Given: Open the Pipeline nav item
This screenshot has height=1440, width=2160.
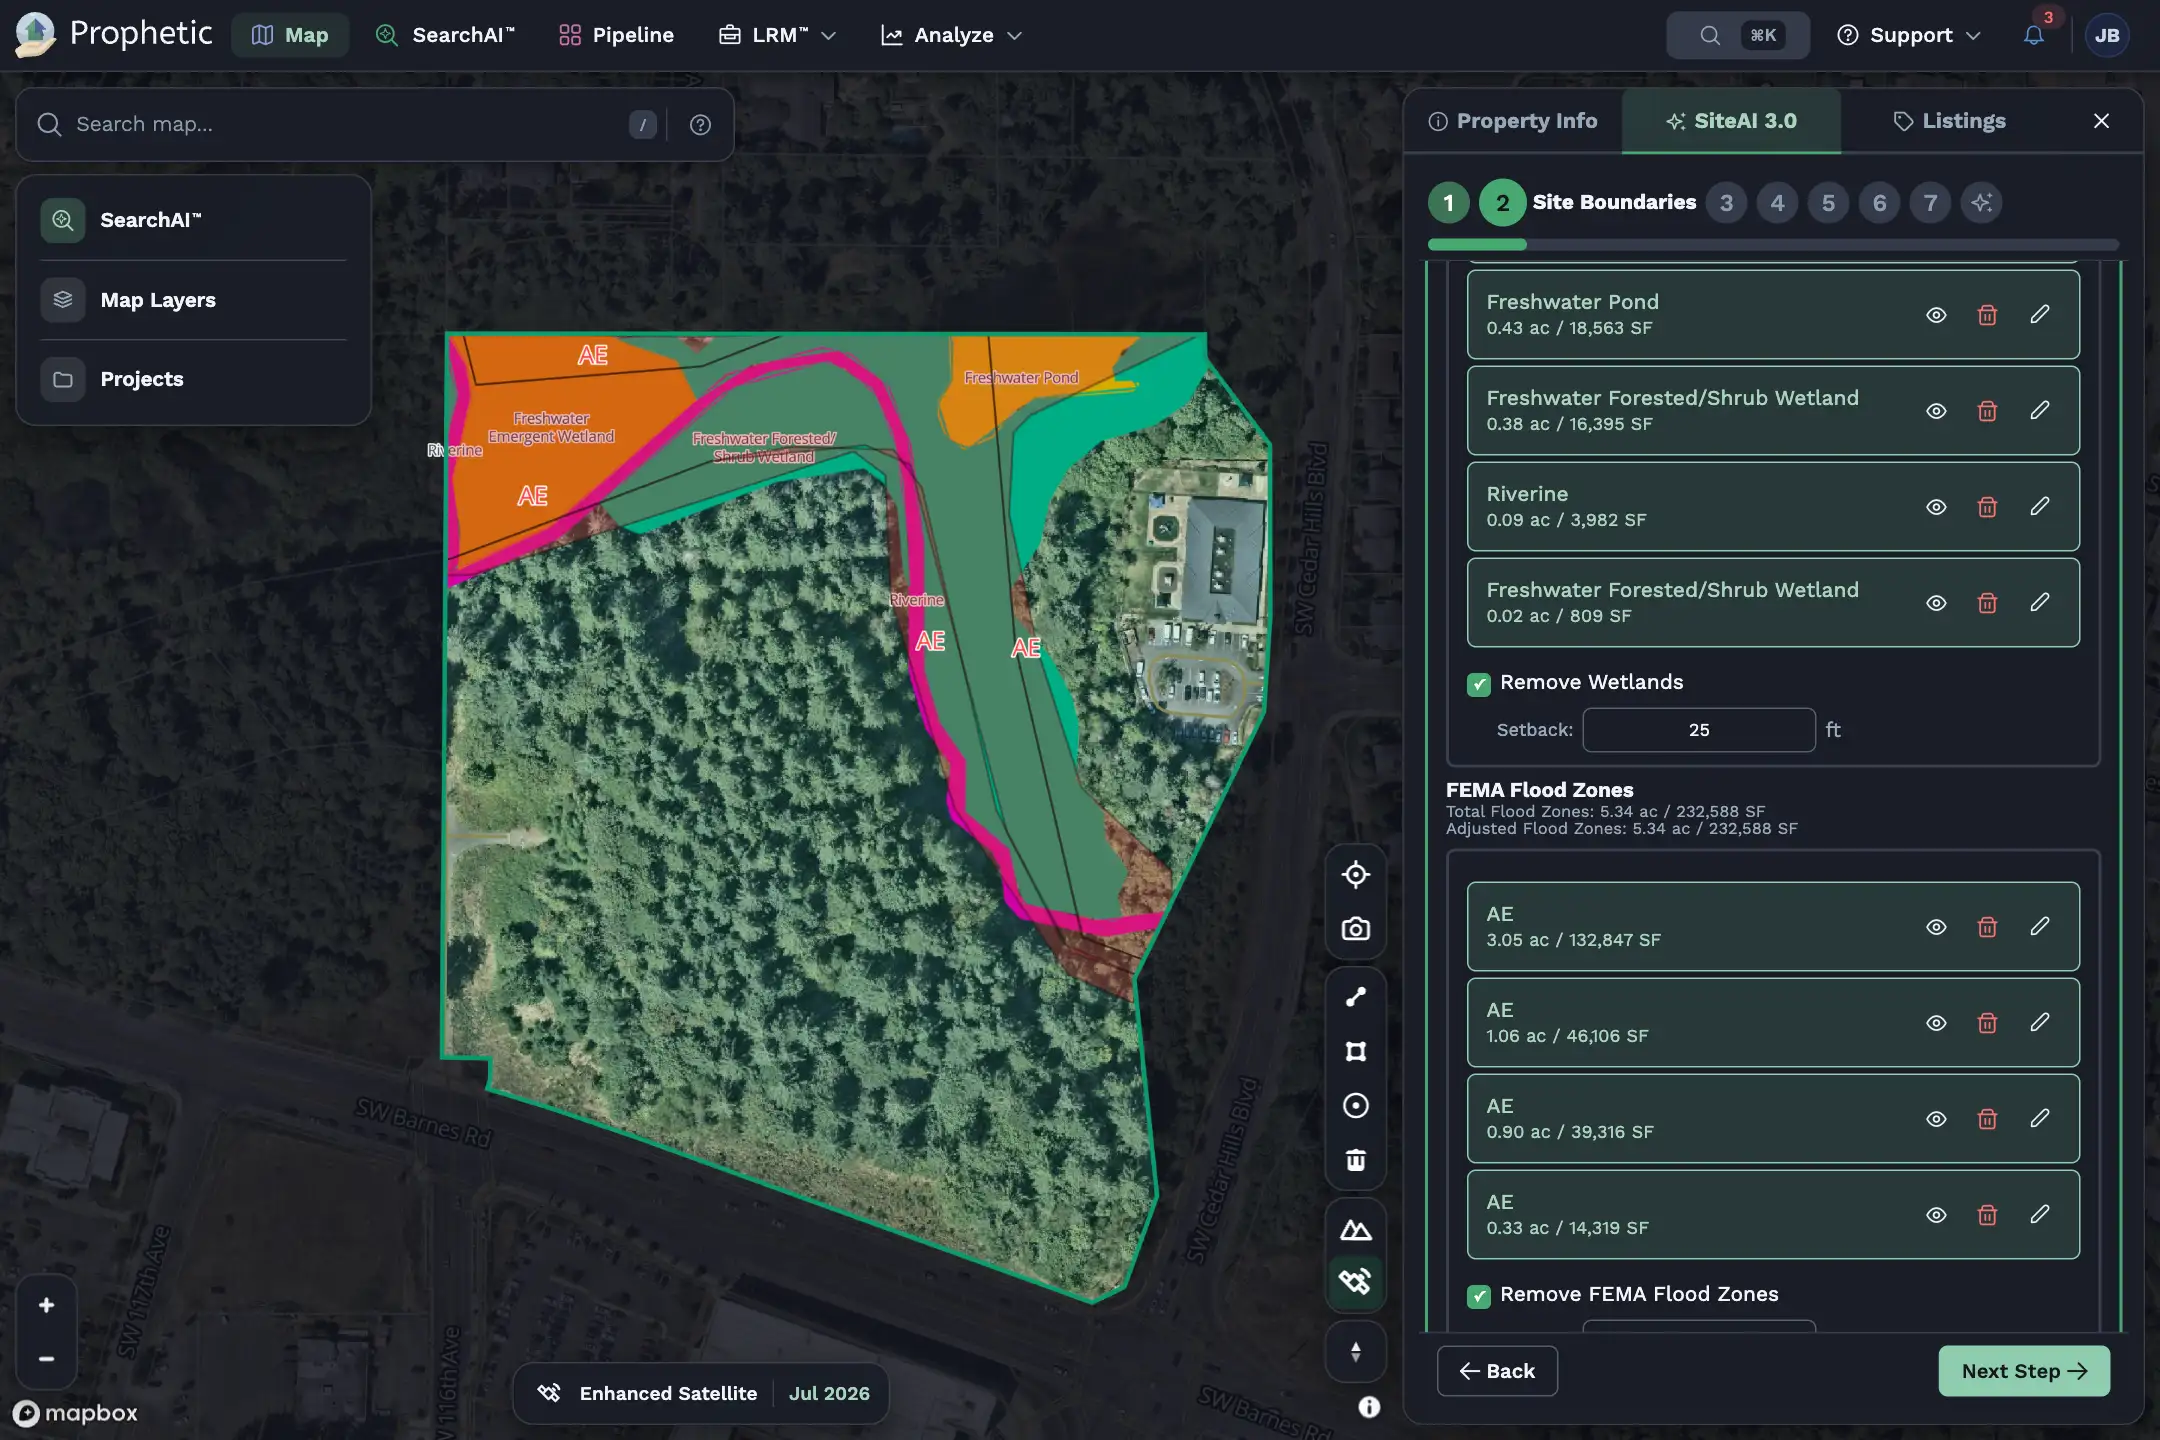Looking at the screenshot, I should pos(616,35).
